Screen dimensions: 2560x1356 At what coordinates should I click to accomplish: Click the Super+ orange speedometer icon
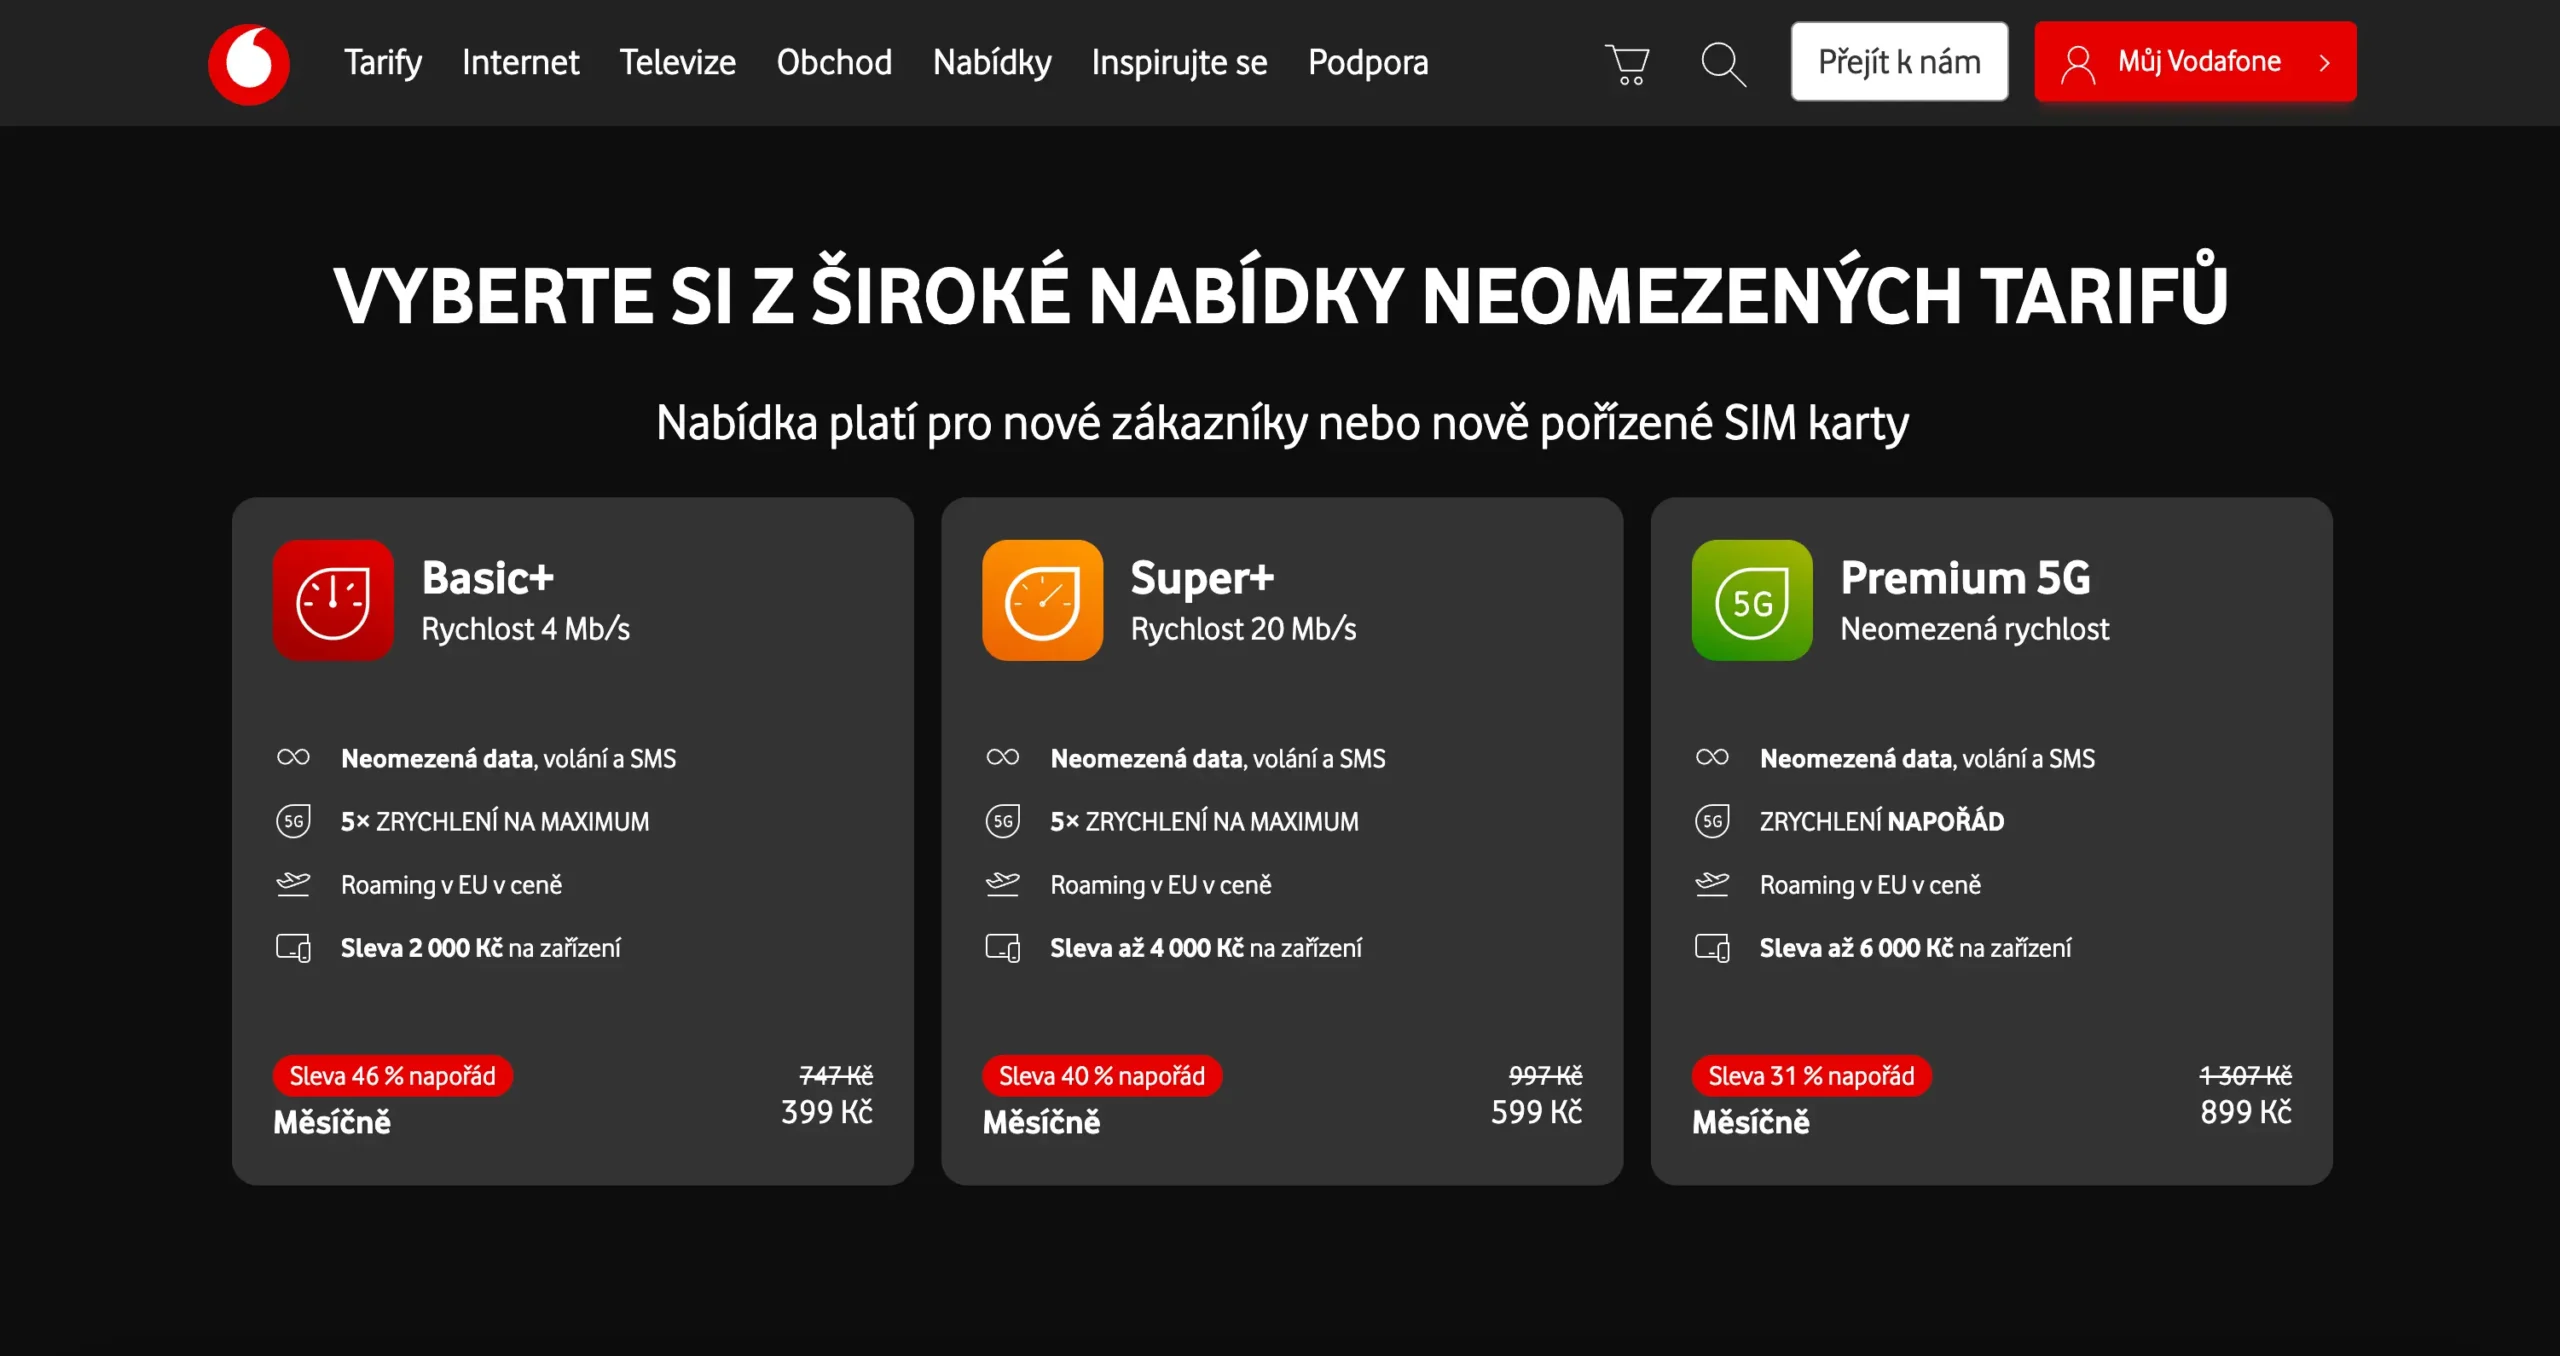click(x=1042, y=600)
